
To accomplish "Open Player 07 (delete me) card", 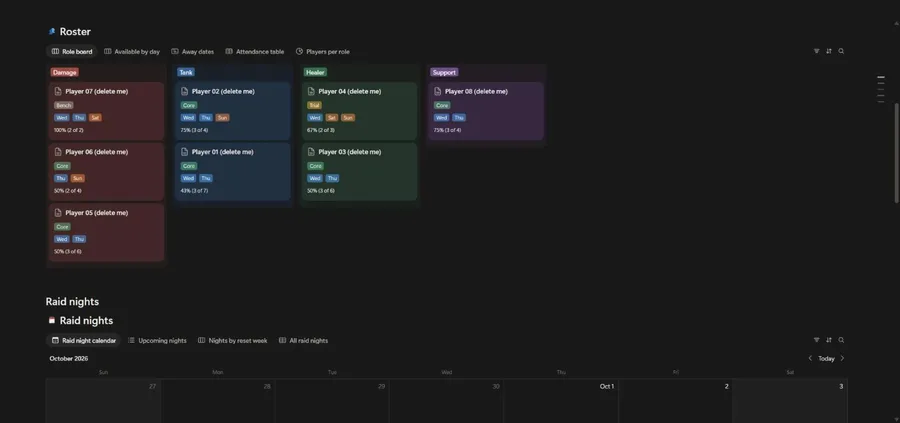I will click(x=106, y=111).
